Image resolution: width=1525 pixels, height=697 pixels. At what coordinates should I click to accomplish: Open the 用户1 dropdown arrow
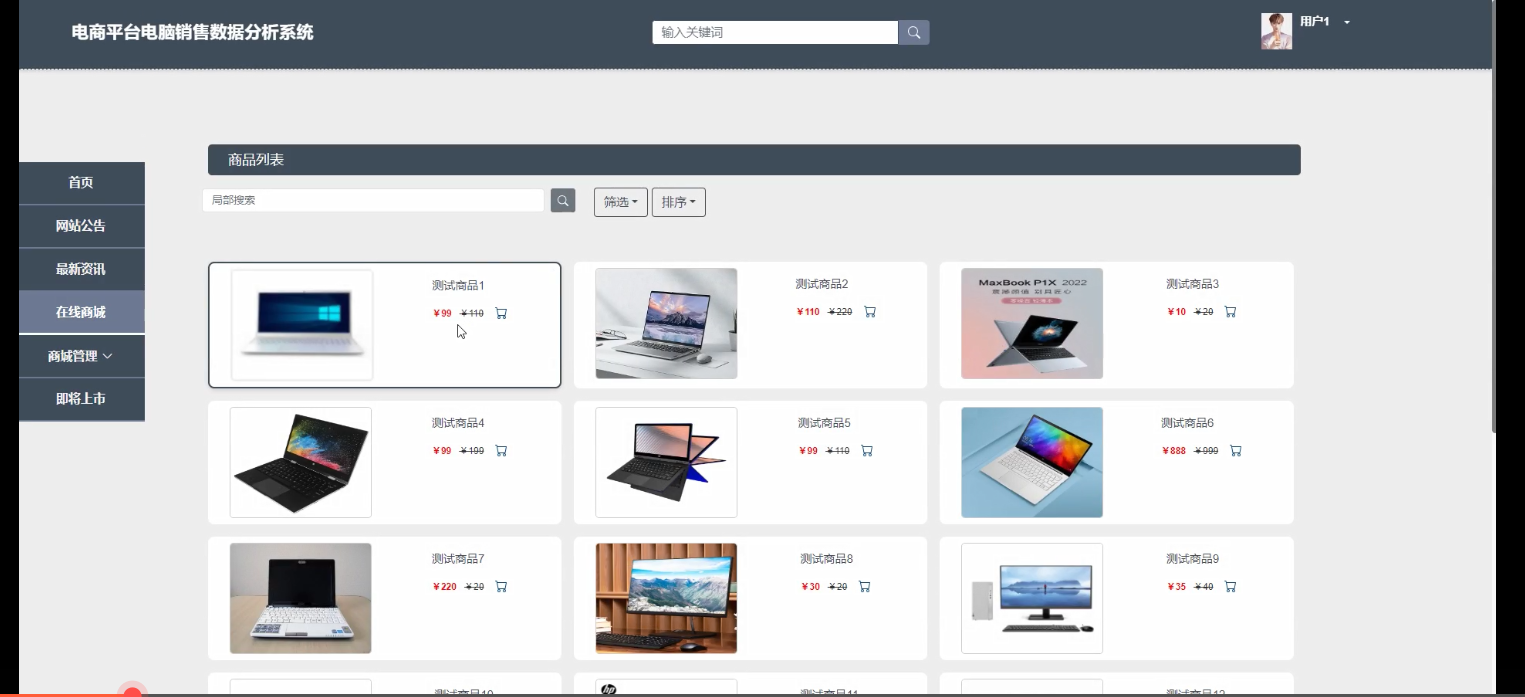(1347, 22)
